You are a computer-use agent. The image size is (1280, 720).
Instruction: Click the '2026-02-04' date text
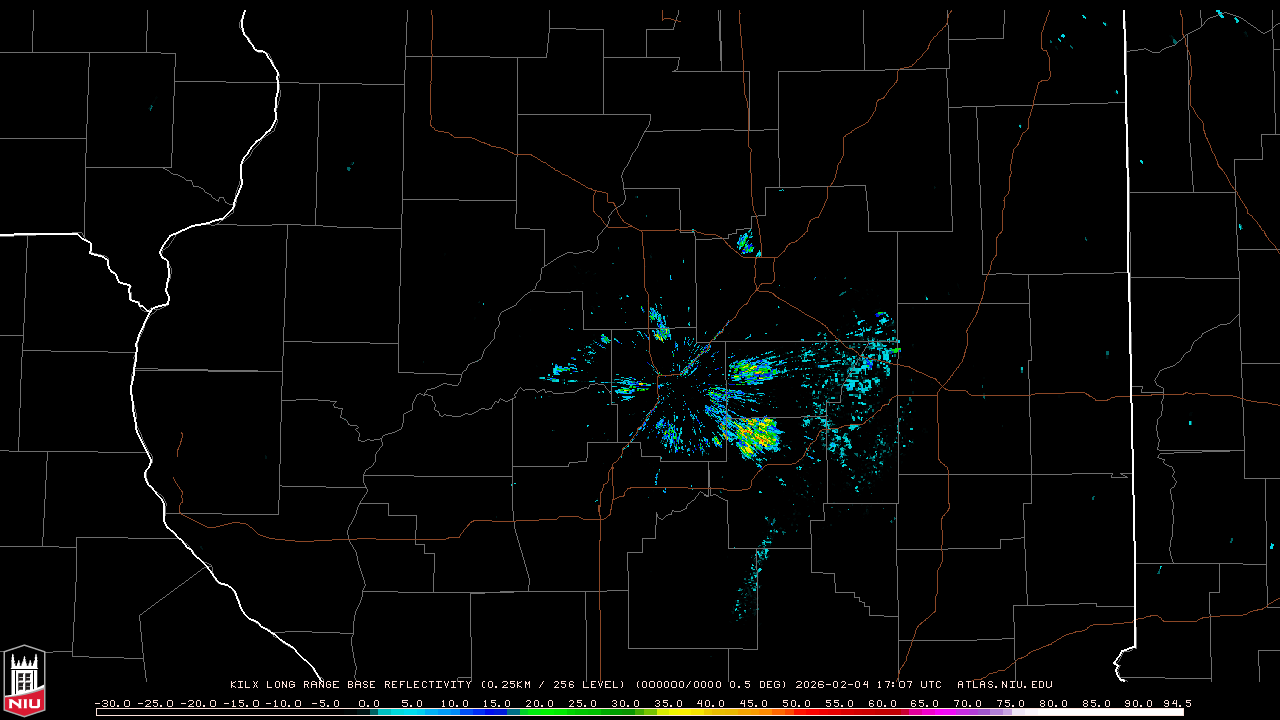click(x=832, y=685)
